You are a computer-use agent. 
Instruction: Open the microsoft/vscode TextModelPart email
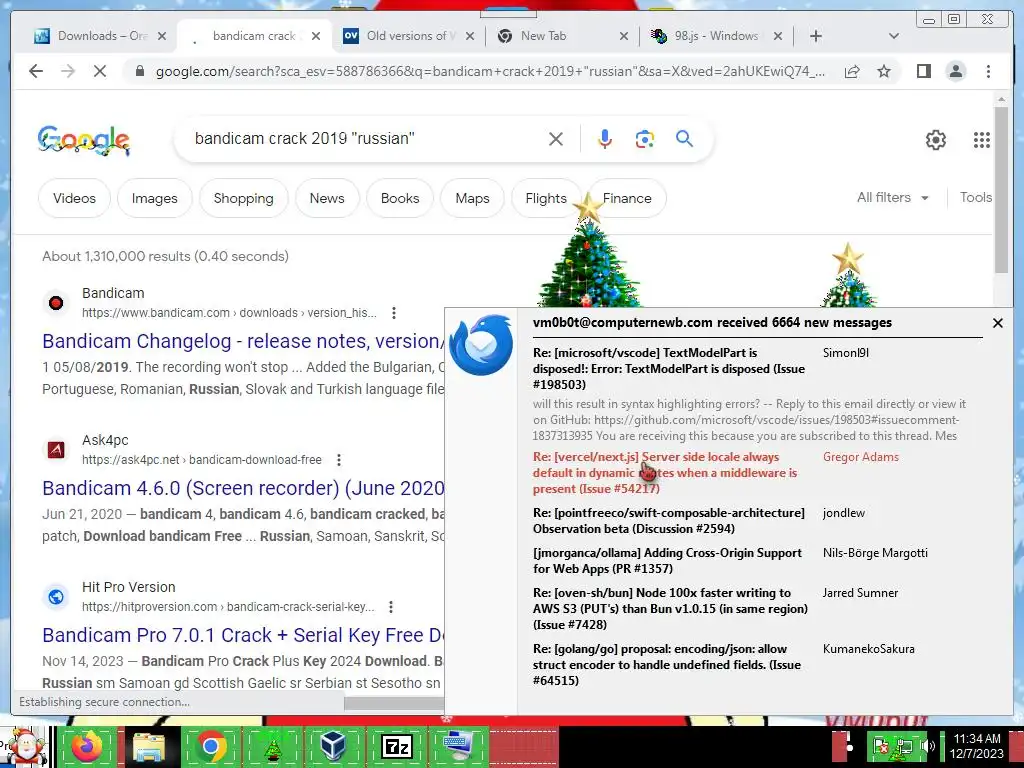(x=669, y=368)
